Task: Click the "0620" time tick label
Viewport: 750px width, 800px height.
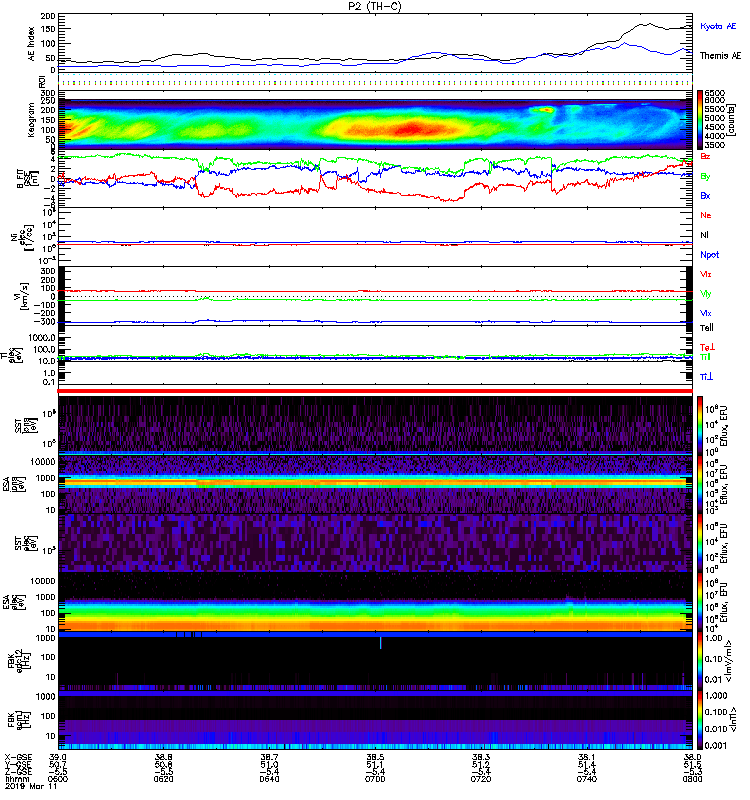Action: [x=163, y=779]
